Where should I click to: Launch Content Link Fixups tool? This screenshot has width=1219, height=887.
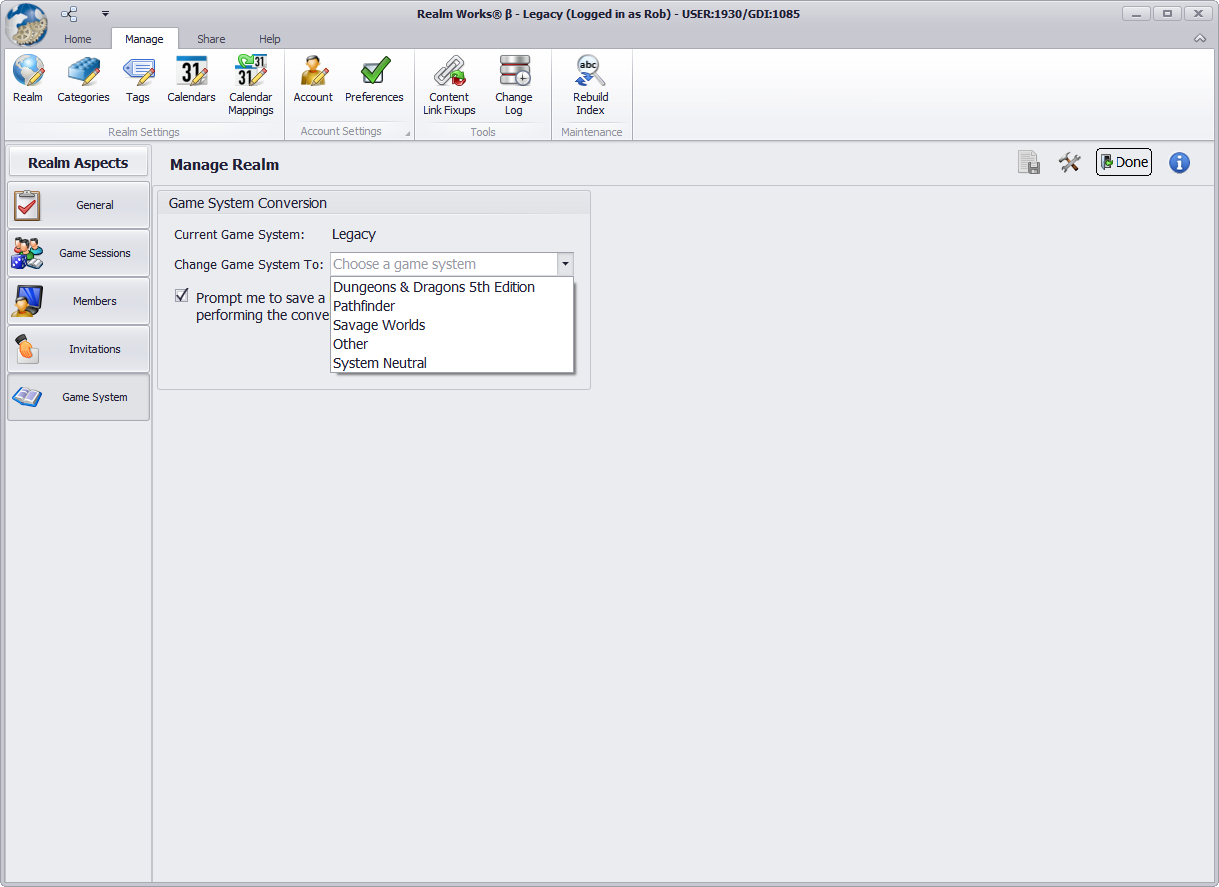click(x=449, y=86)
